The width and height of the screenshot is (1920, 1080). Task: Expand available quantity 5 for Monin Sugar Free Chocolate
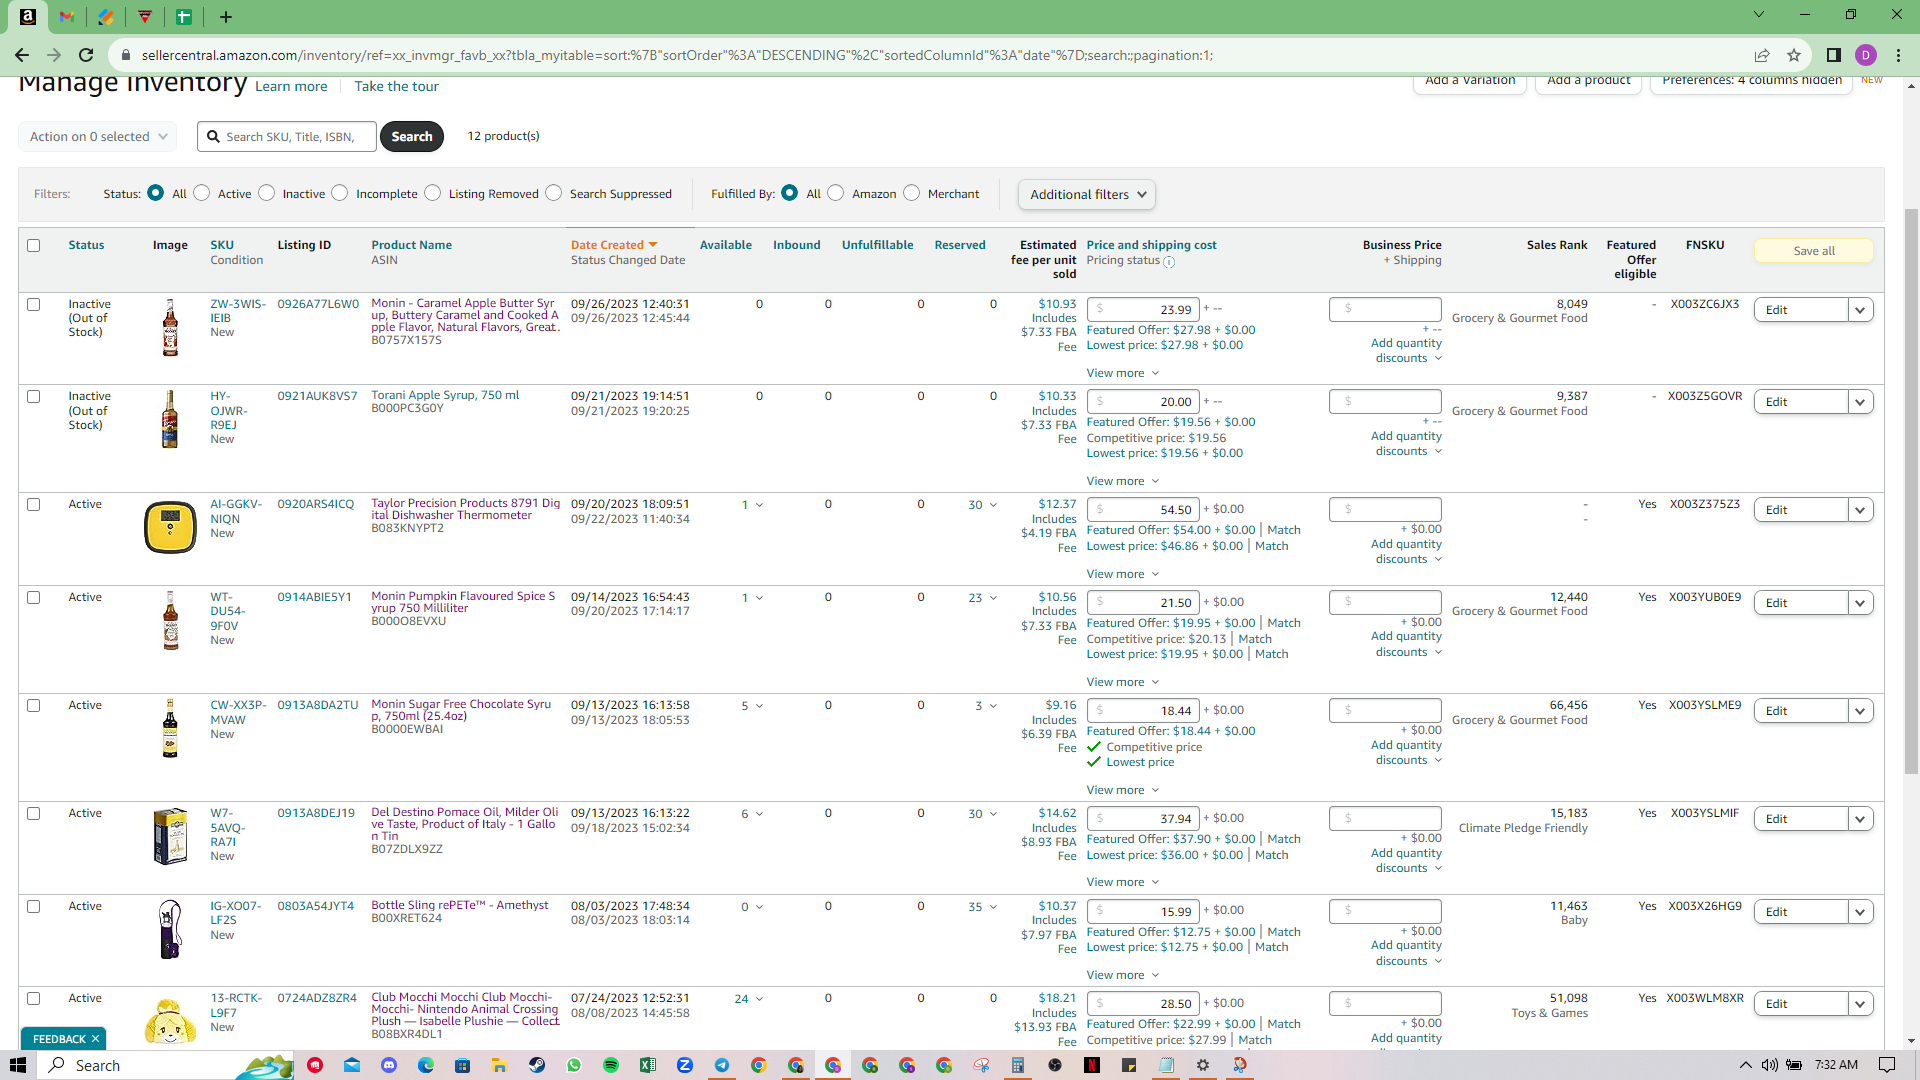[752, 706]
